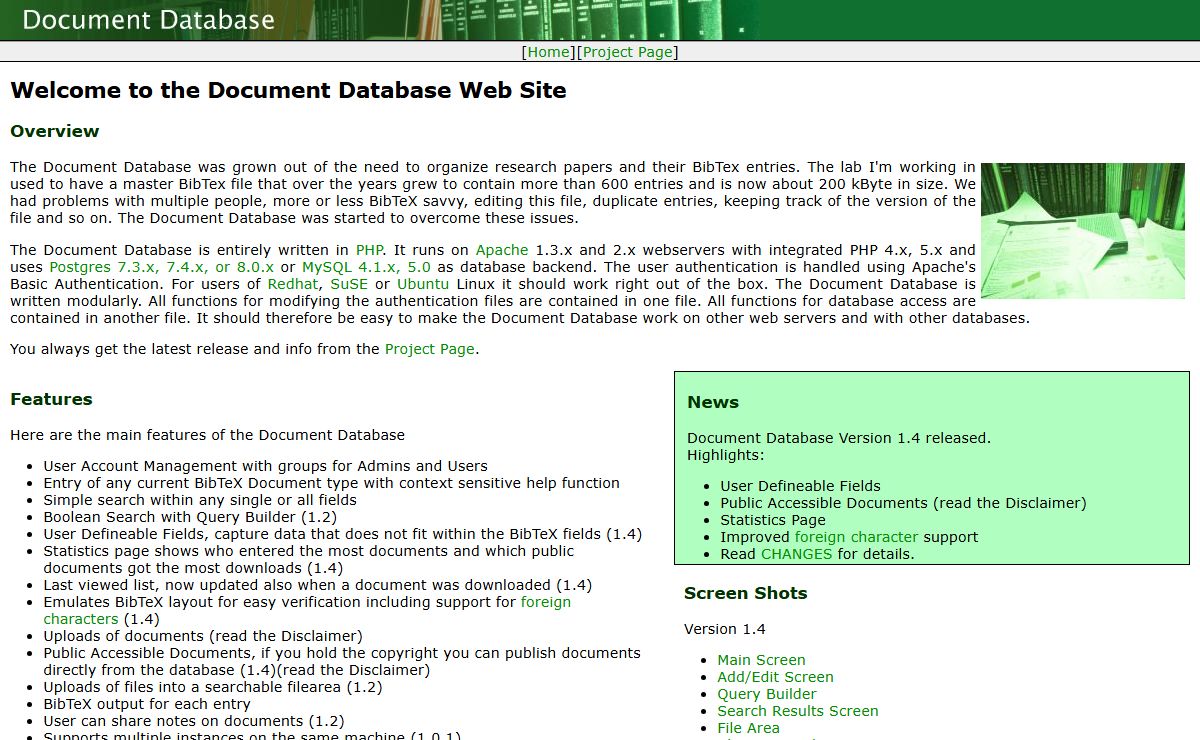Click 'User can share notes on documents (1.2)'
This screenshot has height=740, width=1200.
pyautogui.click(x=193, y=721)
